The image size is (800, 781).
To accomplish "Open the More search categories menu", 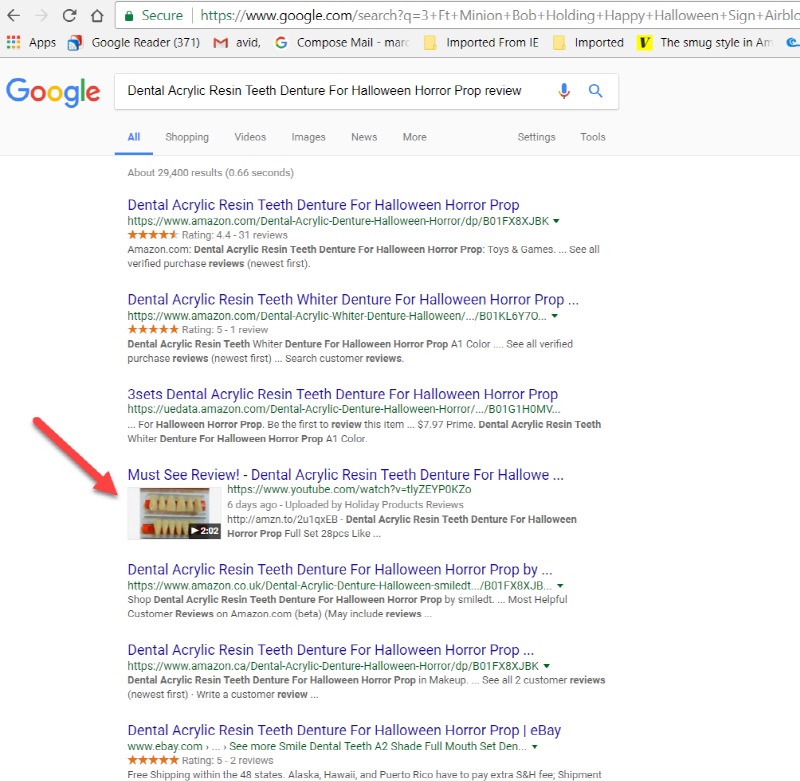I will tap(414, 137).
